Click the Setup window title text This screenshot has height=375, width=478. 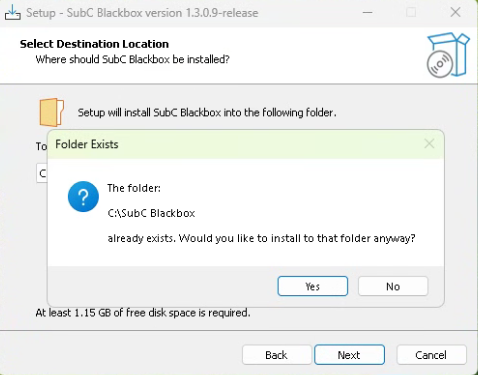[142, 13]
